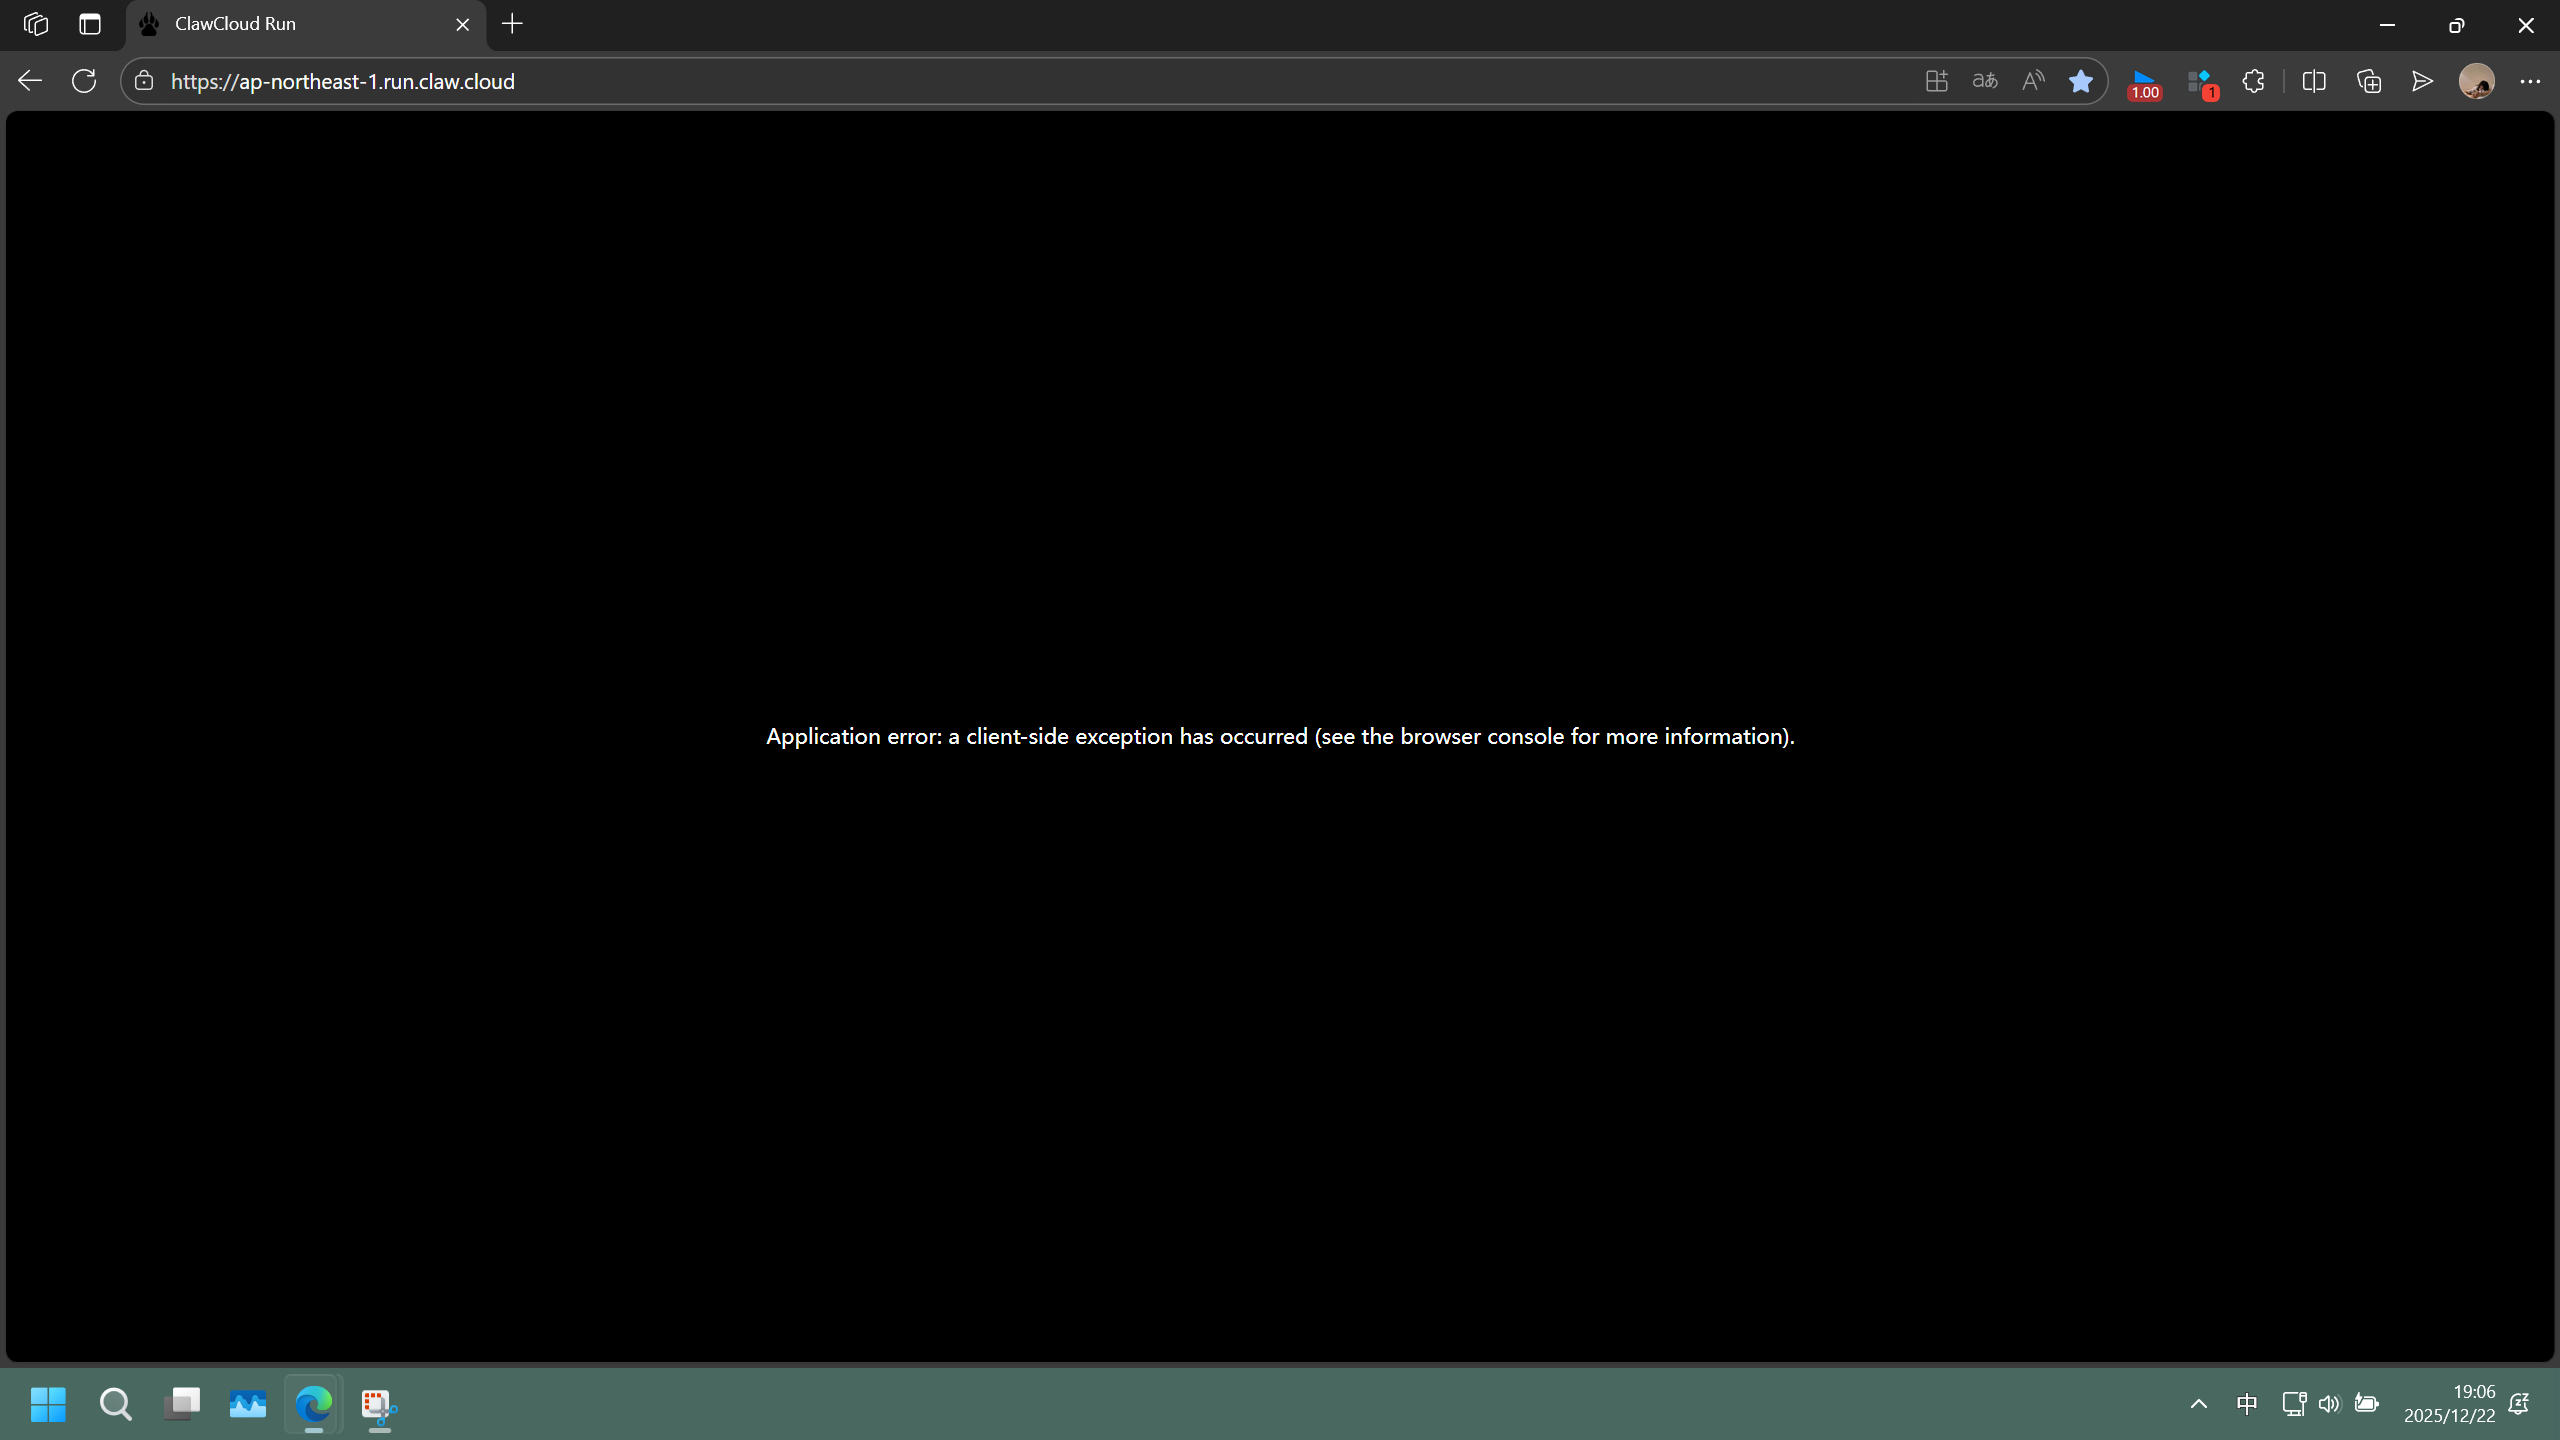Open the volume control in tray
2560x1440 pixels.
click(x=2329, y=1404)
